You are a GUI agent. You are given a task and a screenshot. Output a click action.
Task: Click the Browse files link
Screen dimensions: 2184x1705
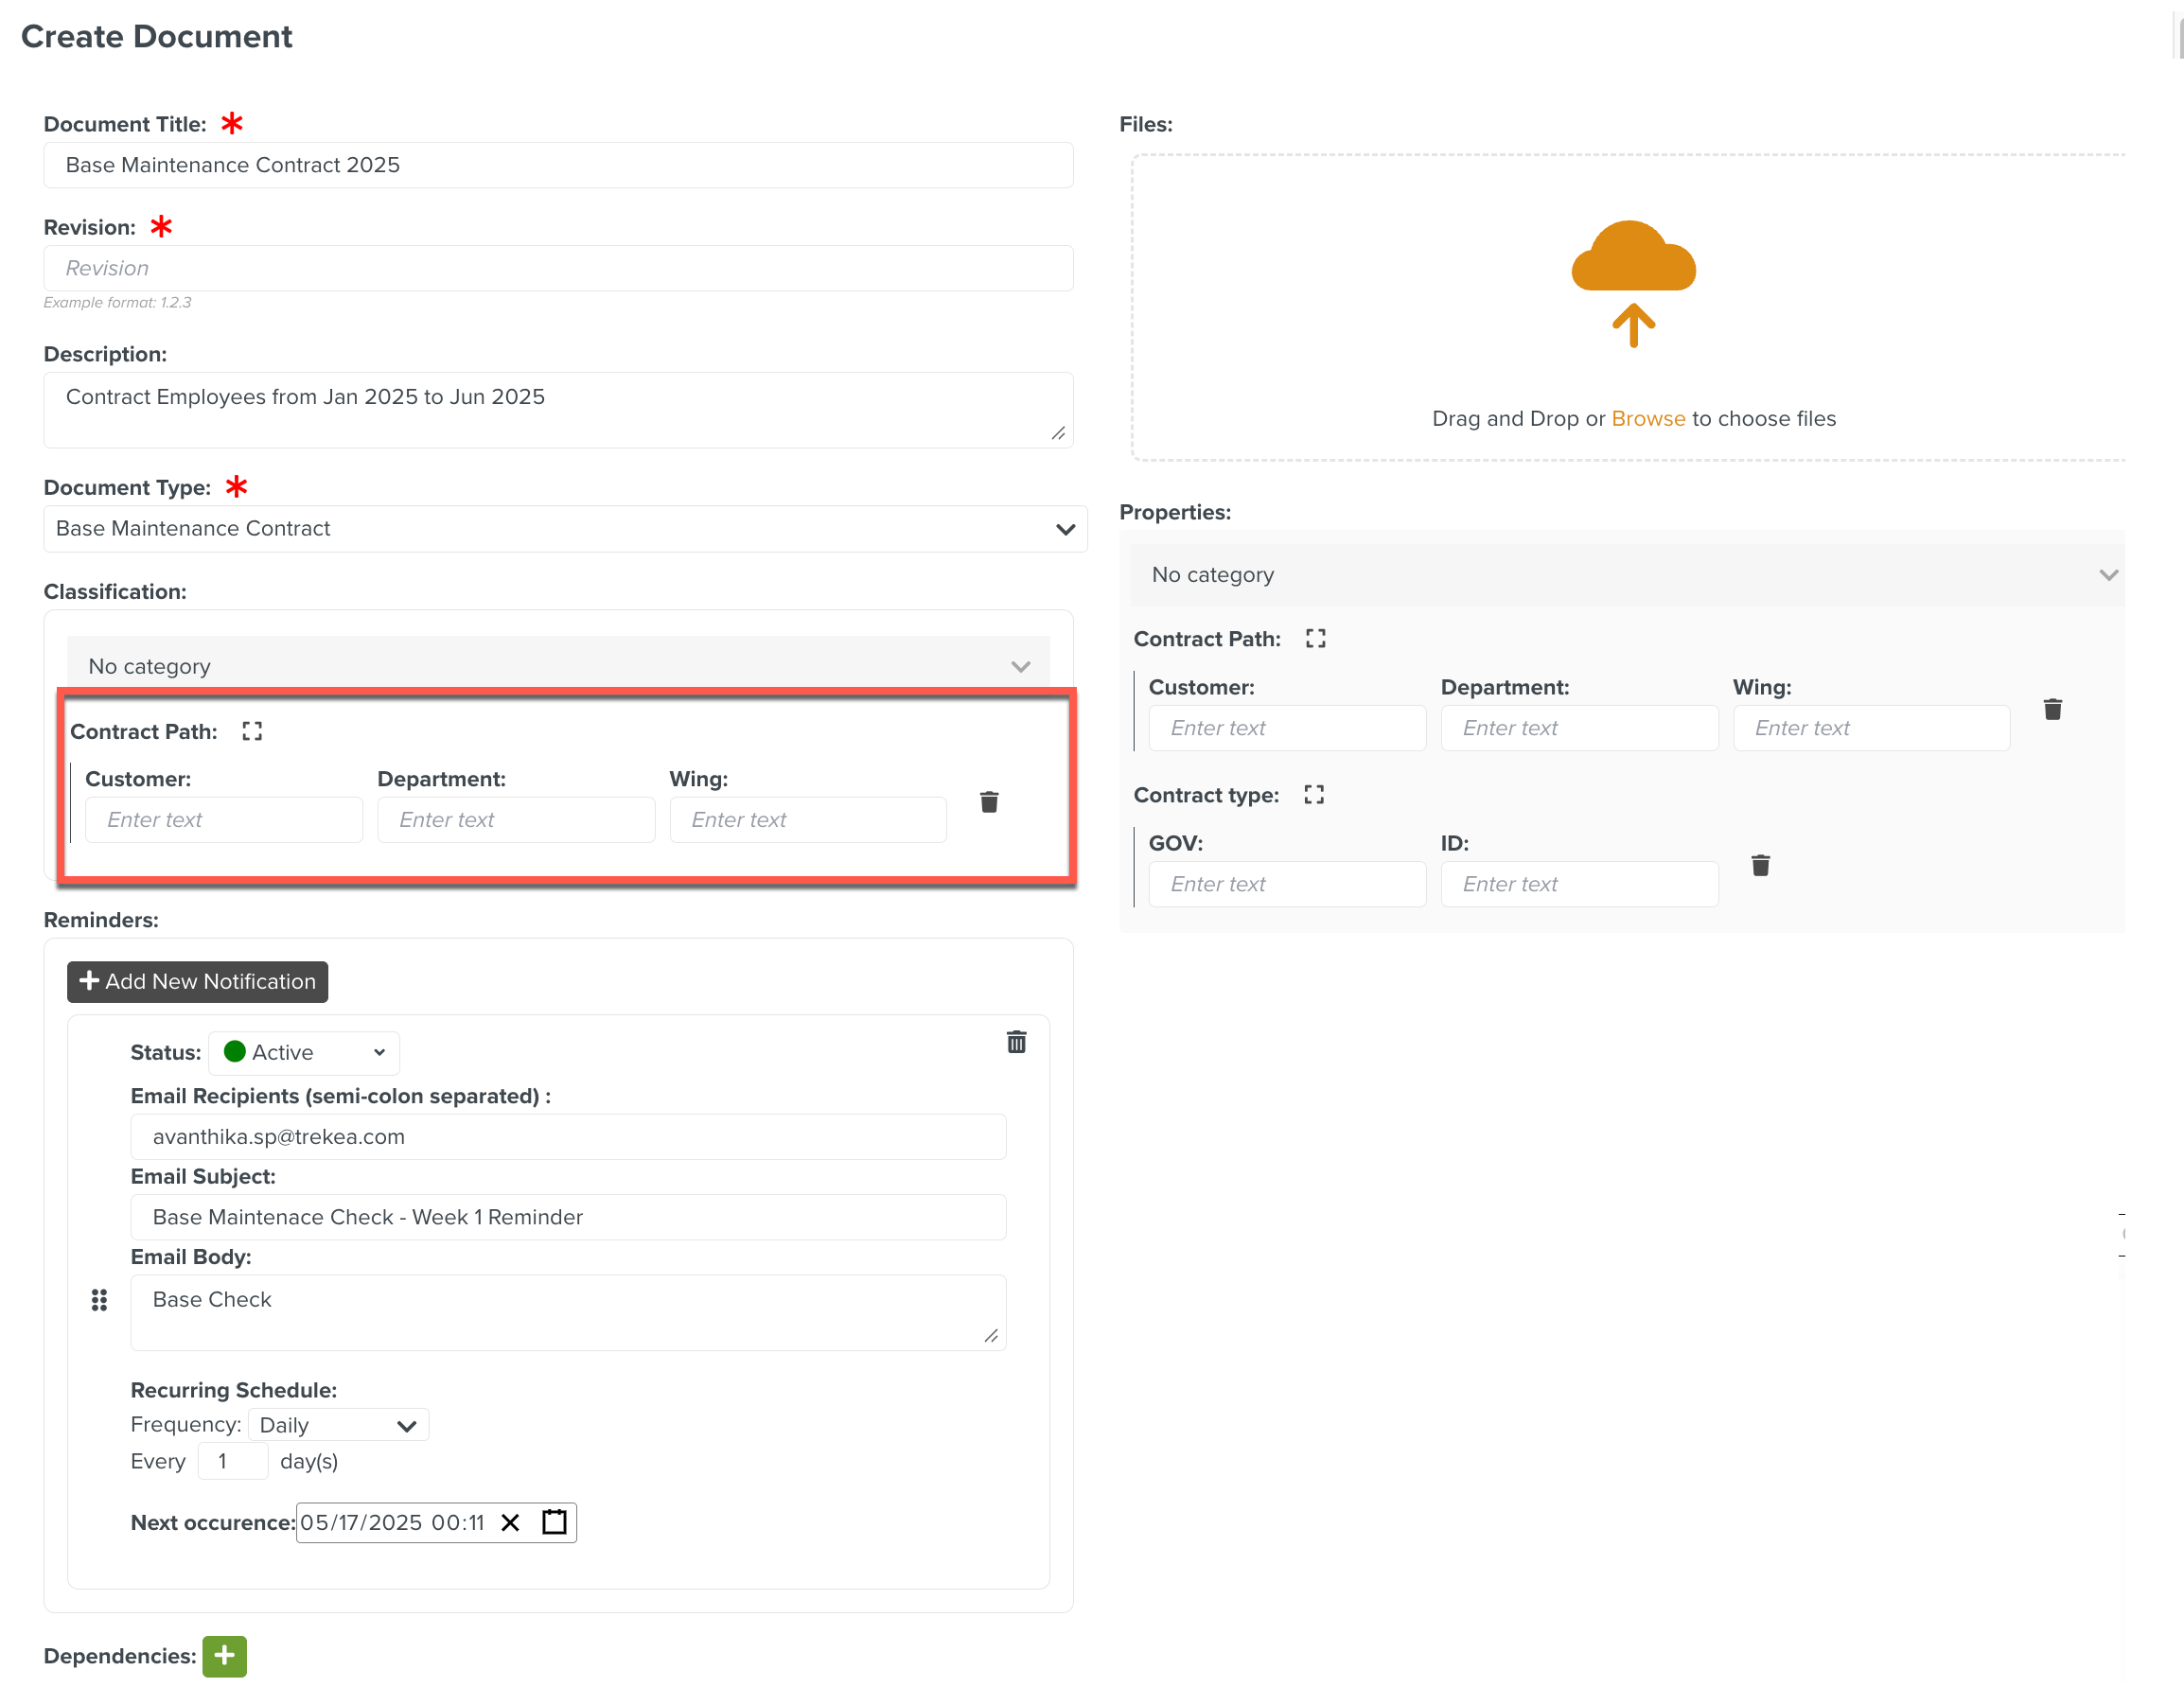click(1648, 419)
